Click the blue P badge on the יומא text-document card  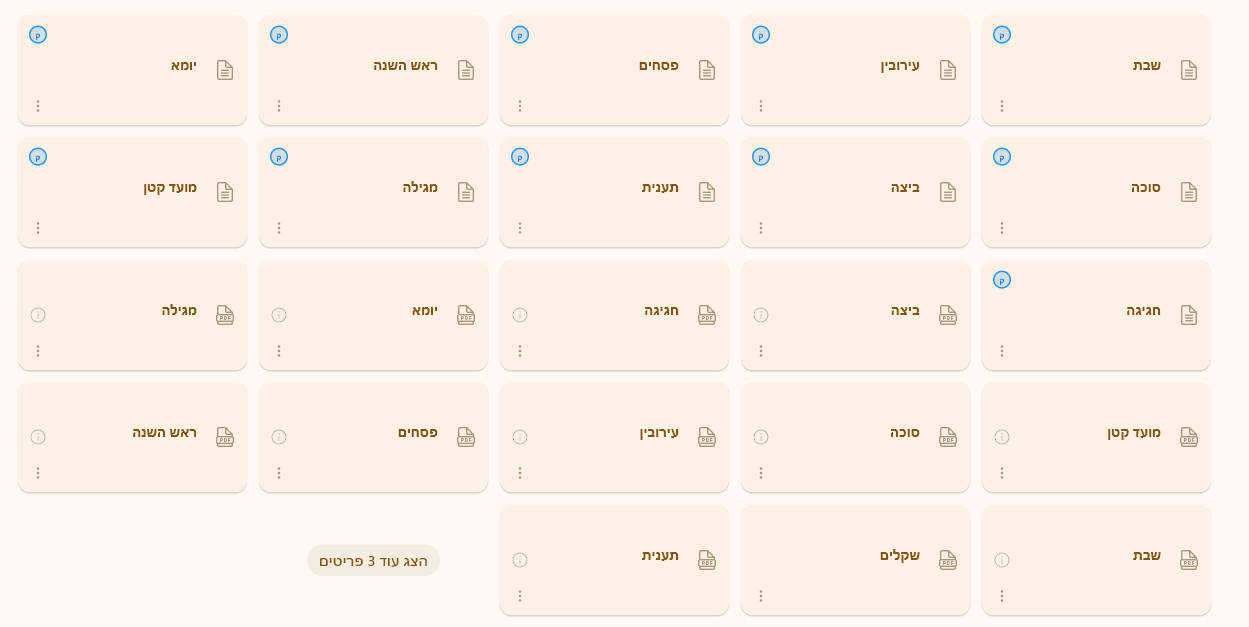pyautogui.click(x=38, y=35)
